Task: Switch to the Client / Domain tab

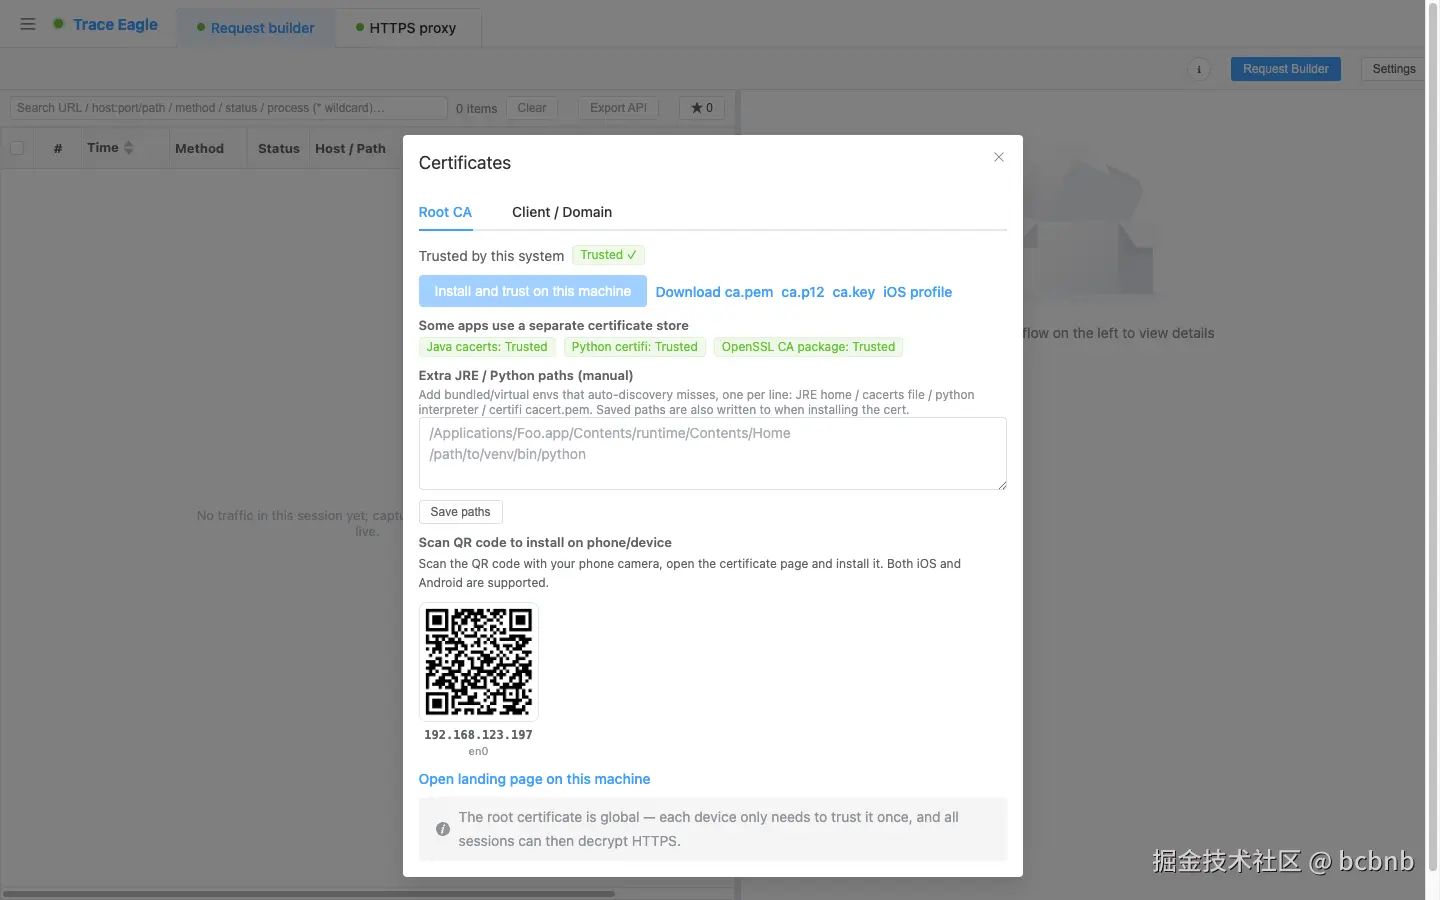Action: [562, 212]
